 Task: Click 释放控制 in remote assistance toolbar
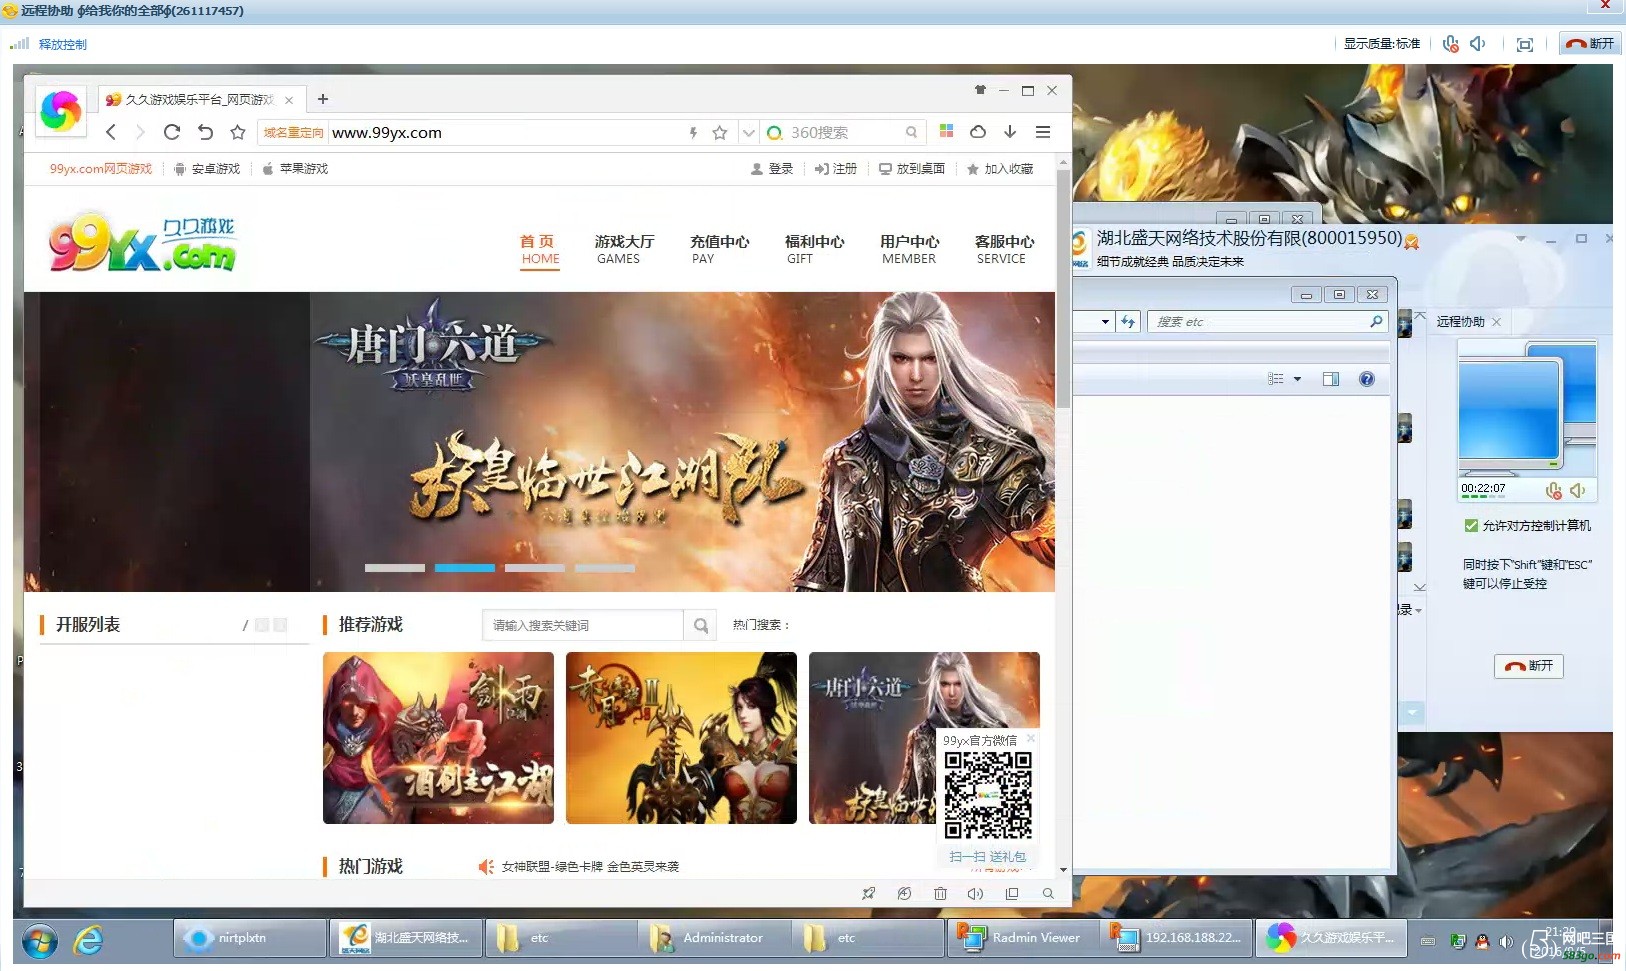pos(63,44)
